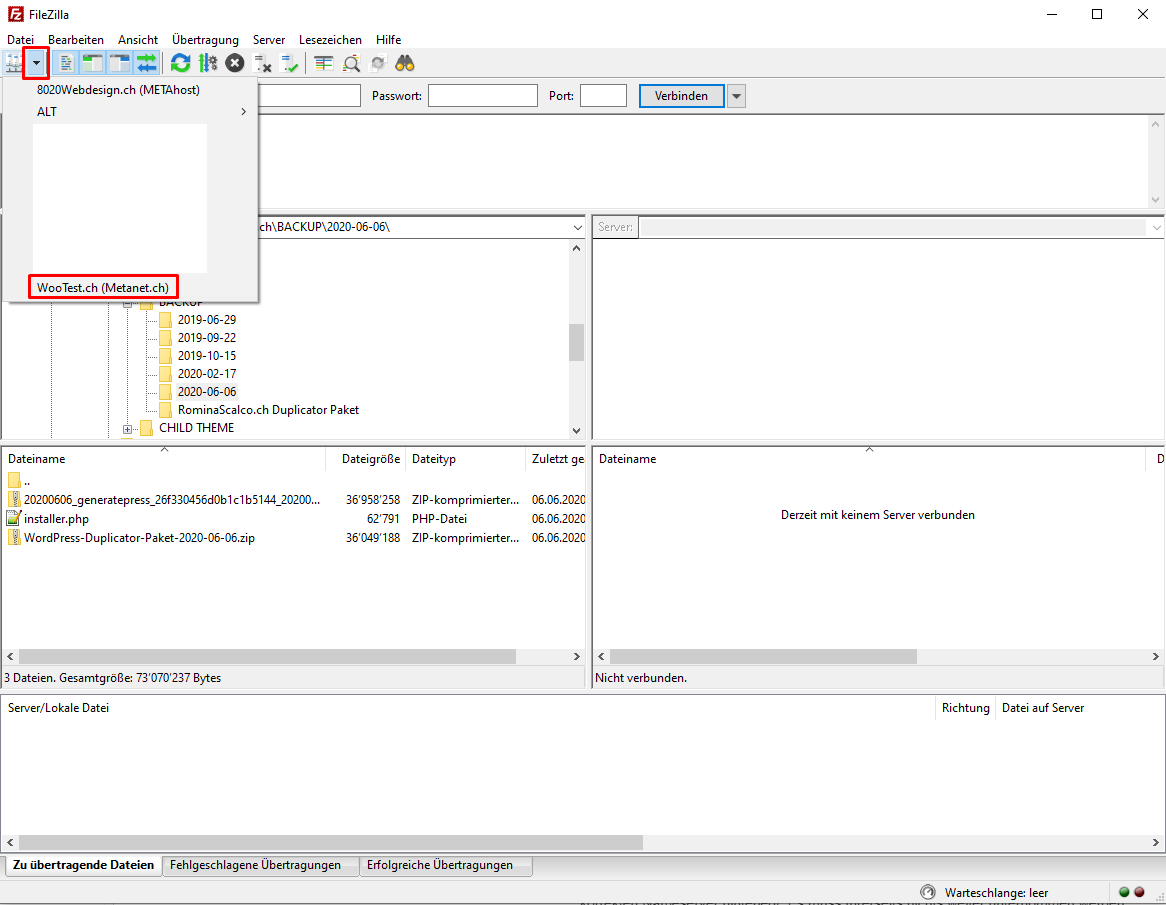Click the disconnect from server icon
Screen dimensions: 1166x905
(x=262, y=63)
